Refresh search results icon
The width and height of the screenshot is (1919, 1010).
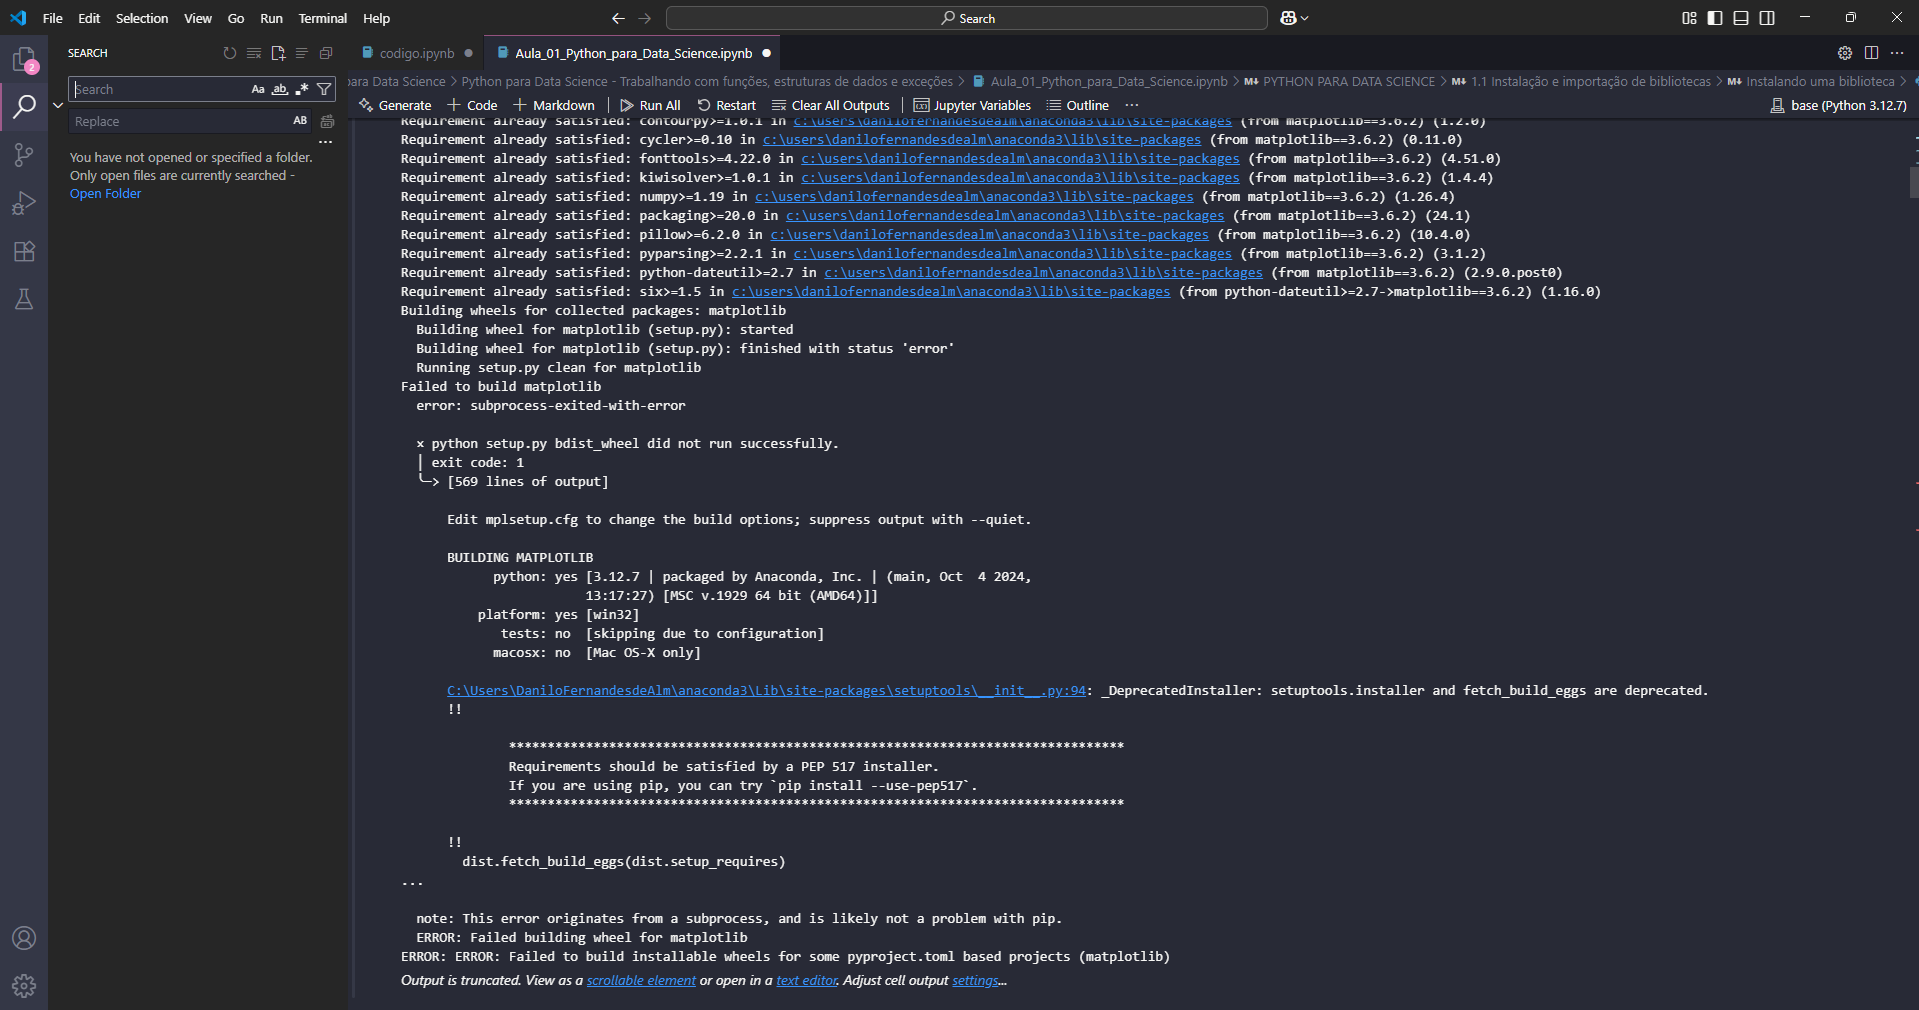click(230, 53)
